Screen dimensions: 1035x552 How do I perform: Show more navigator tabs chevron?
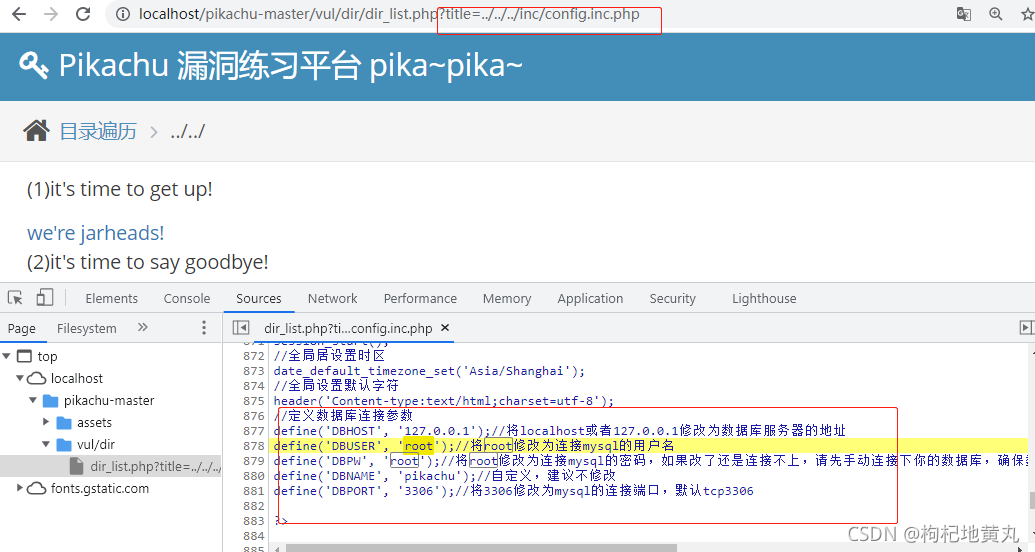[x=143, y=328]
